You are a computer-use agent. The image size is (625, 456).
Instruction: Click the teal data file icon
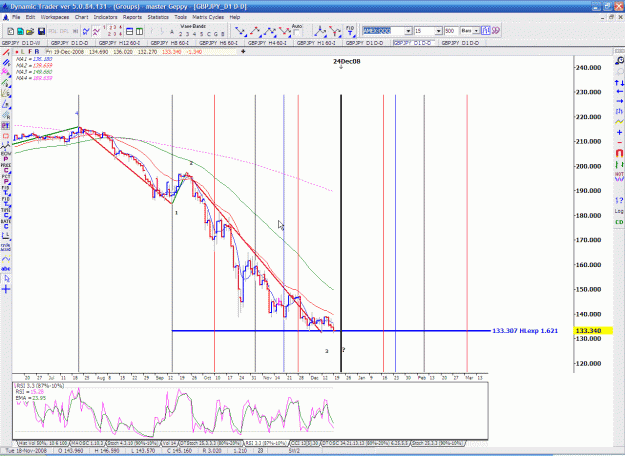pyautogui.click(x=20, y=31)
